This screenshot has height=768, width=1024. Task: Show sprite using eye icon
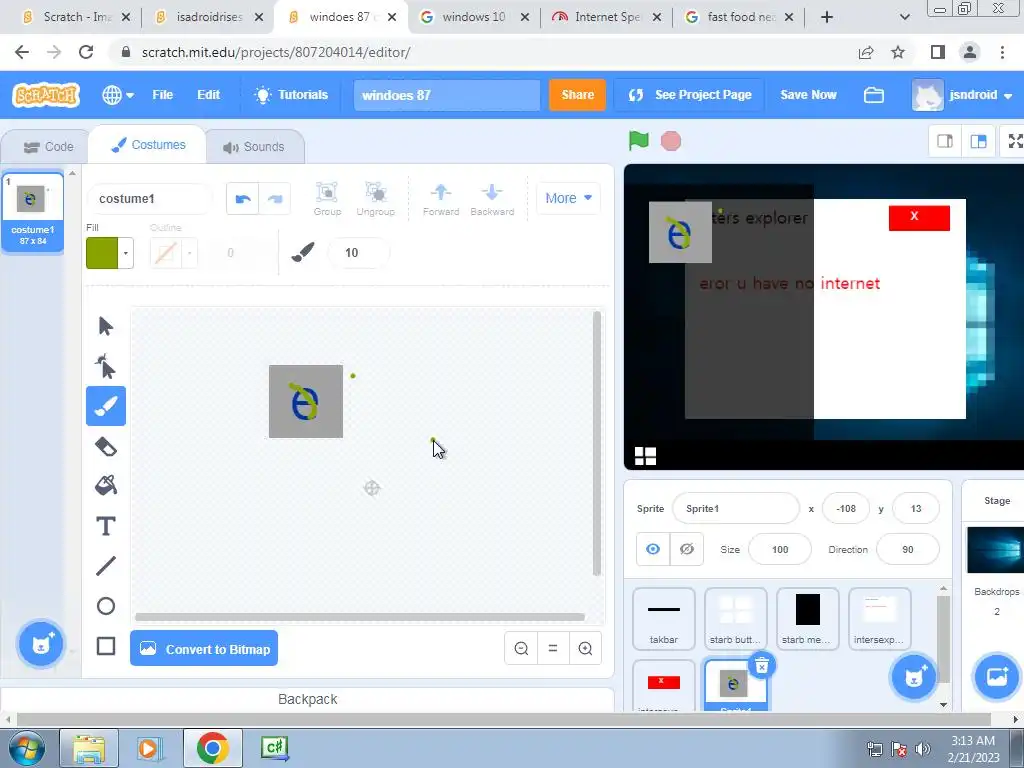tap(653, 549)
